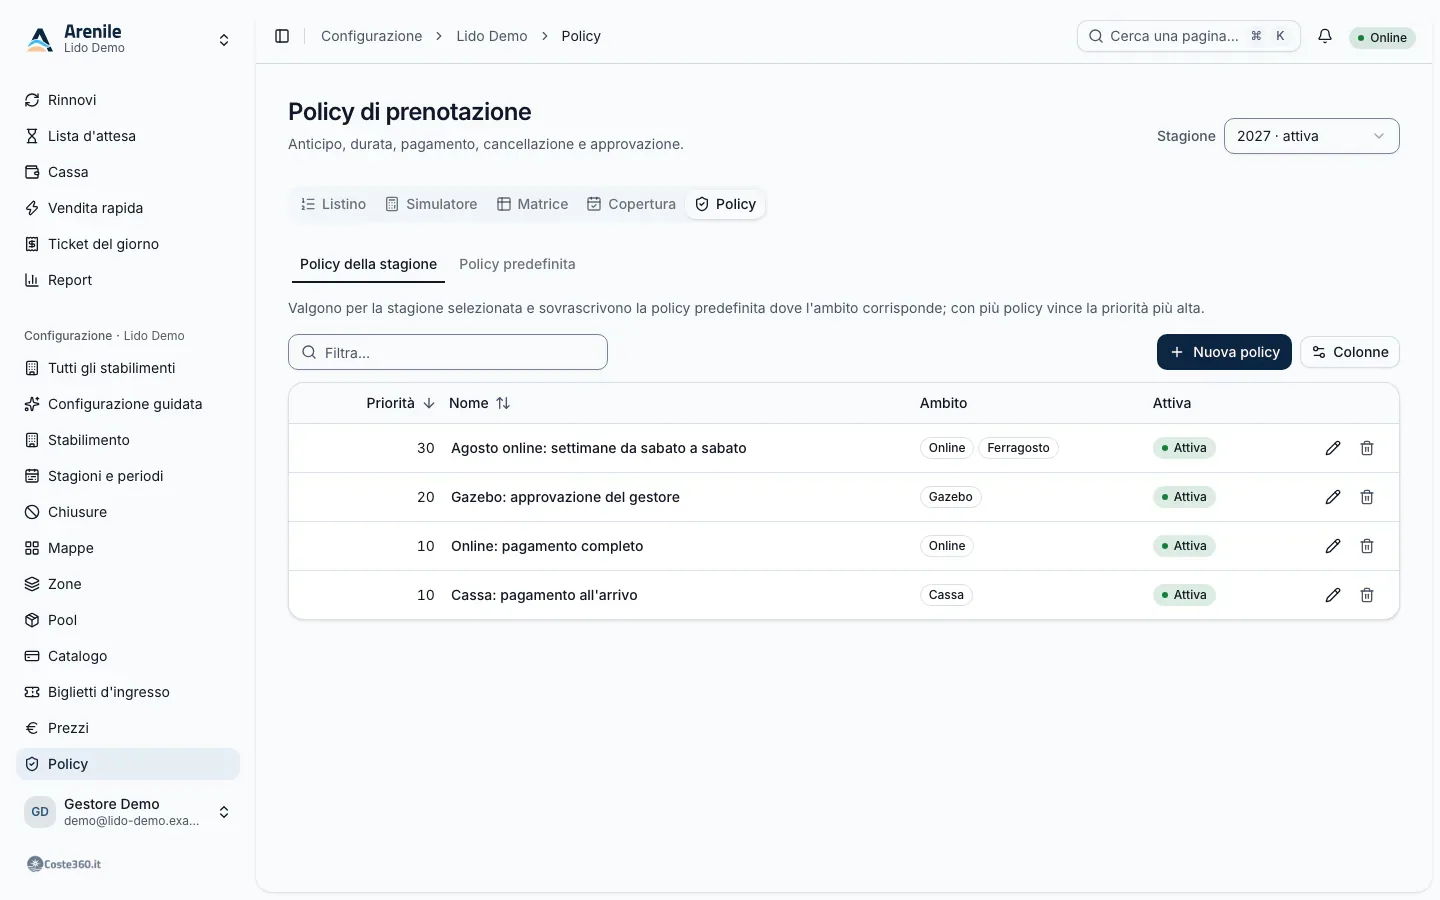The height and width of the screenshot is (900, 1440).
Task: Open Report in the sidebar
Action: click(x=128, y=280)
